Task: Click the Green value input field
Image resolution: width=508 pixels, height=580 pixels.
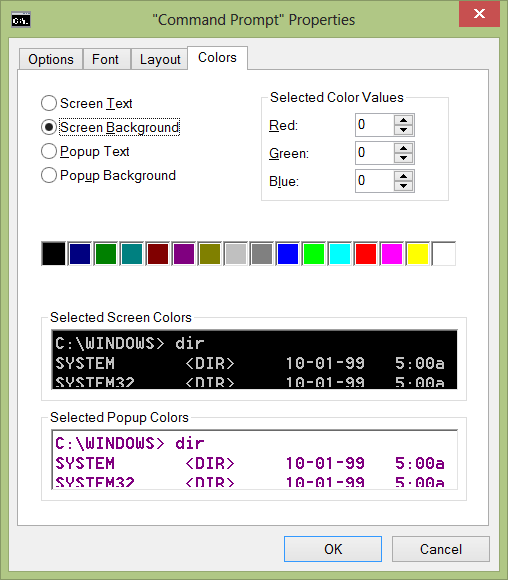Action: 374,153
